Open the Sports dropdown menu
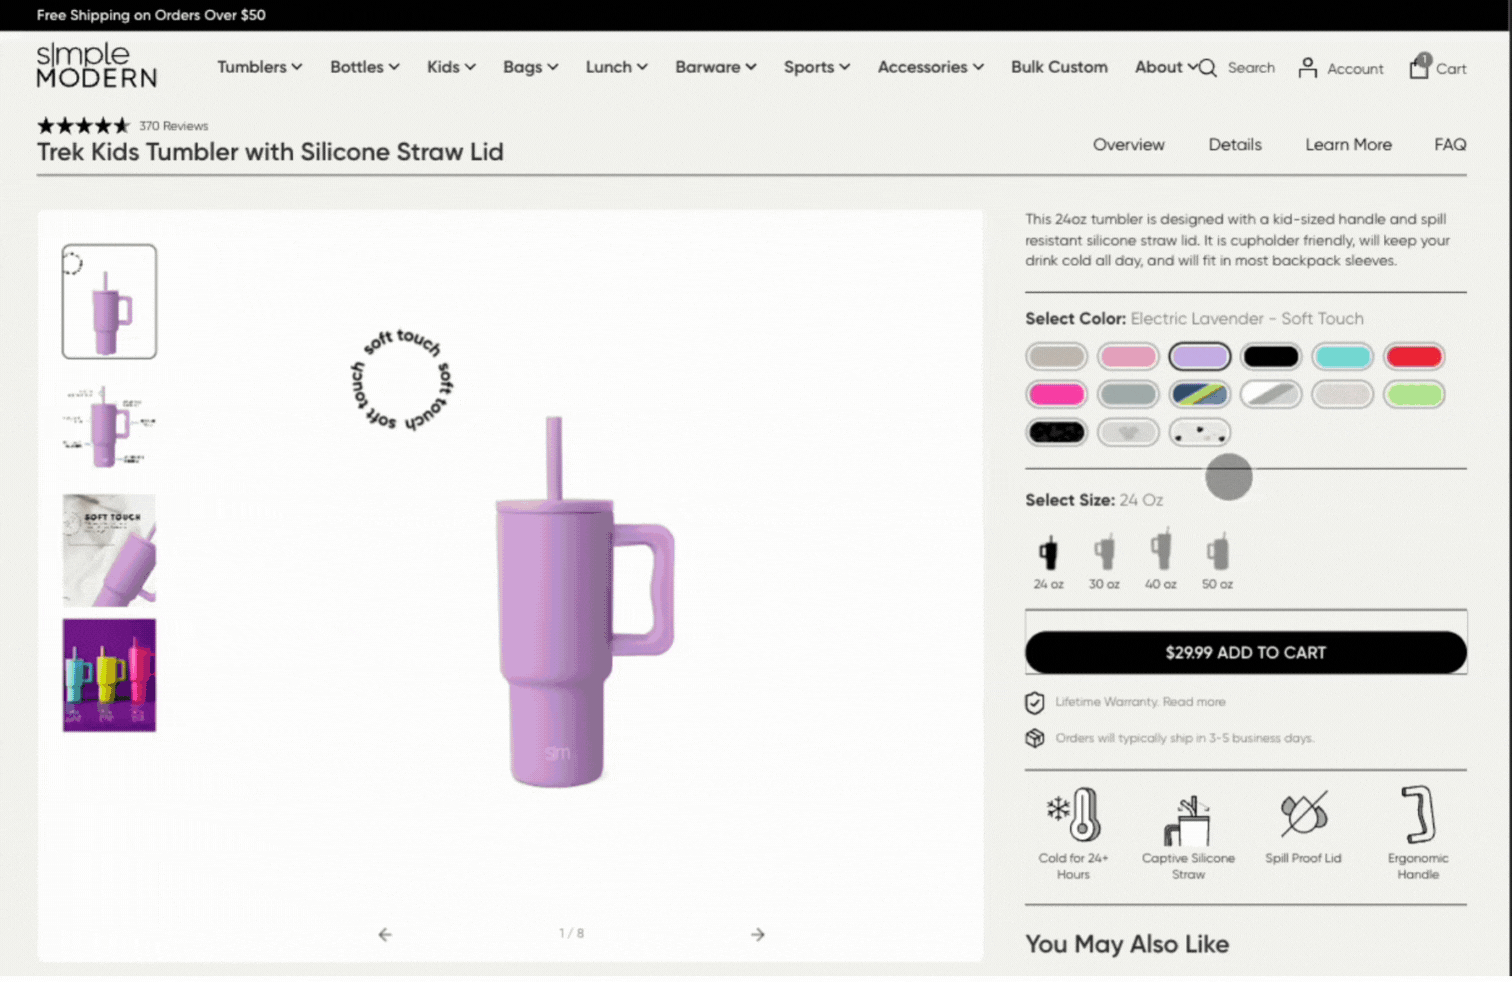This screenshot has height=982, width=1512. pyautogui.click(x=817, y=67)
